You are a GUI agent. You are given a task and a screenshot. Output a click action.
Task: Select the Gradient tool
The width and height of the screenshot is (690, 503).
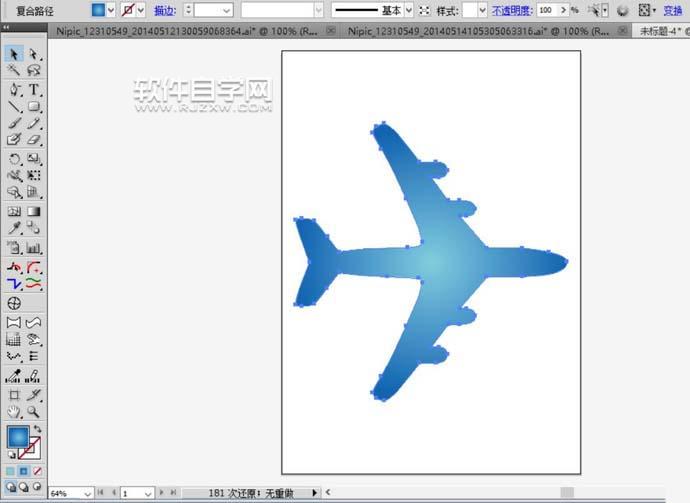pos(33,212)
